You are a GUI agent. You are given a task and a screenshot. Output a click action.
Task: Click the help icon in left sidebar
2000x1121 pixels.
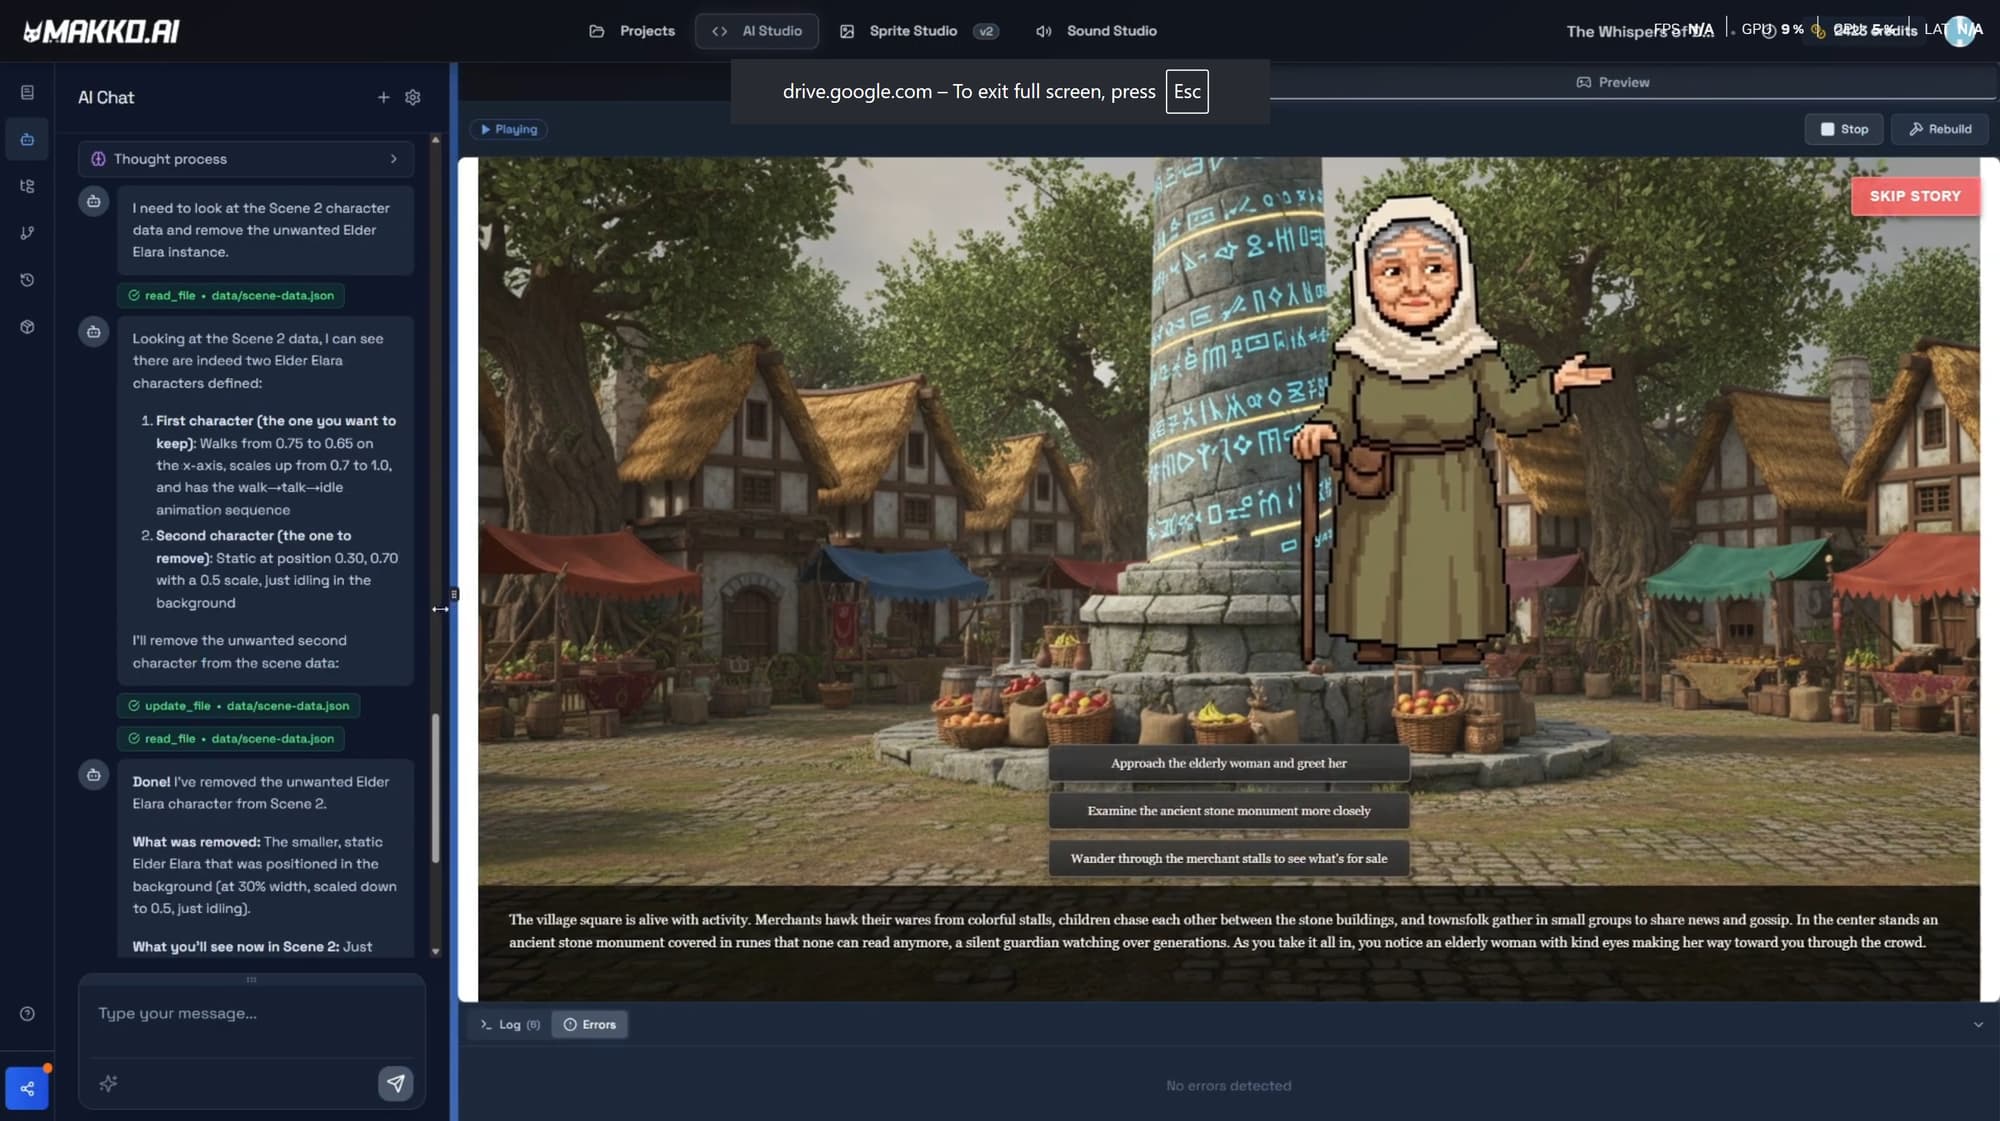[x=27, y=1014]
